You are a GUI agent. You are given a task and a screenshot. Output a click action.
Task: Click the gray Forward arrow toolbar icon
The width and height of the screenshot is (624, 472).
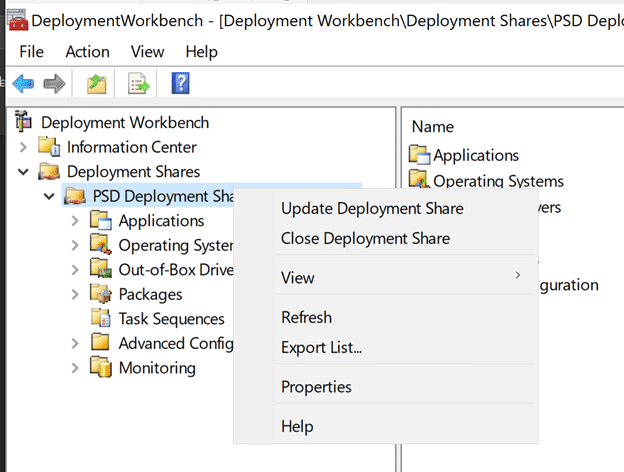(x=55, y=84)
